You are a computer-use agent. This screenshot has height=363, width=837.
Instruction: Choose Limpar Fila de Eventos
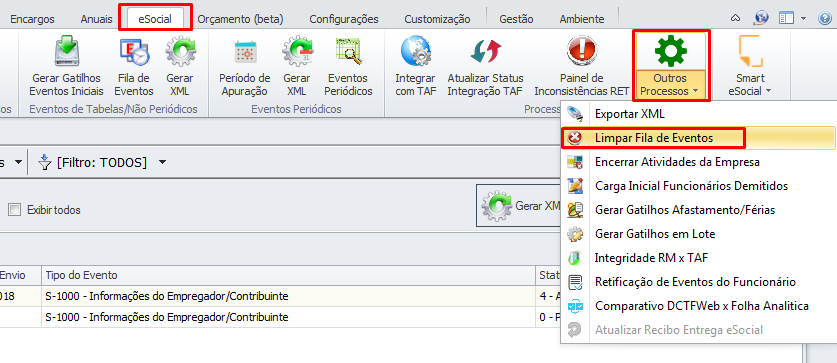(x=698, y=138)
